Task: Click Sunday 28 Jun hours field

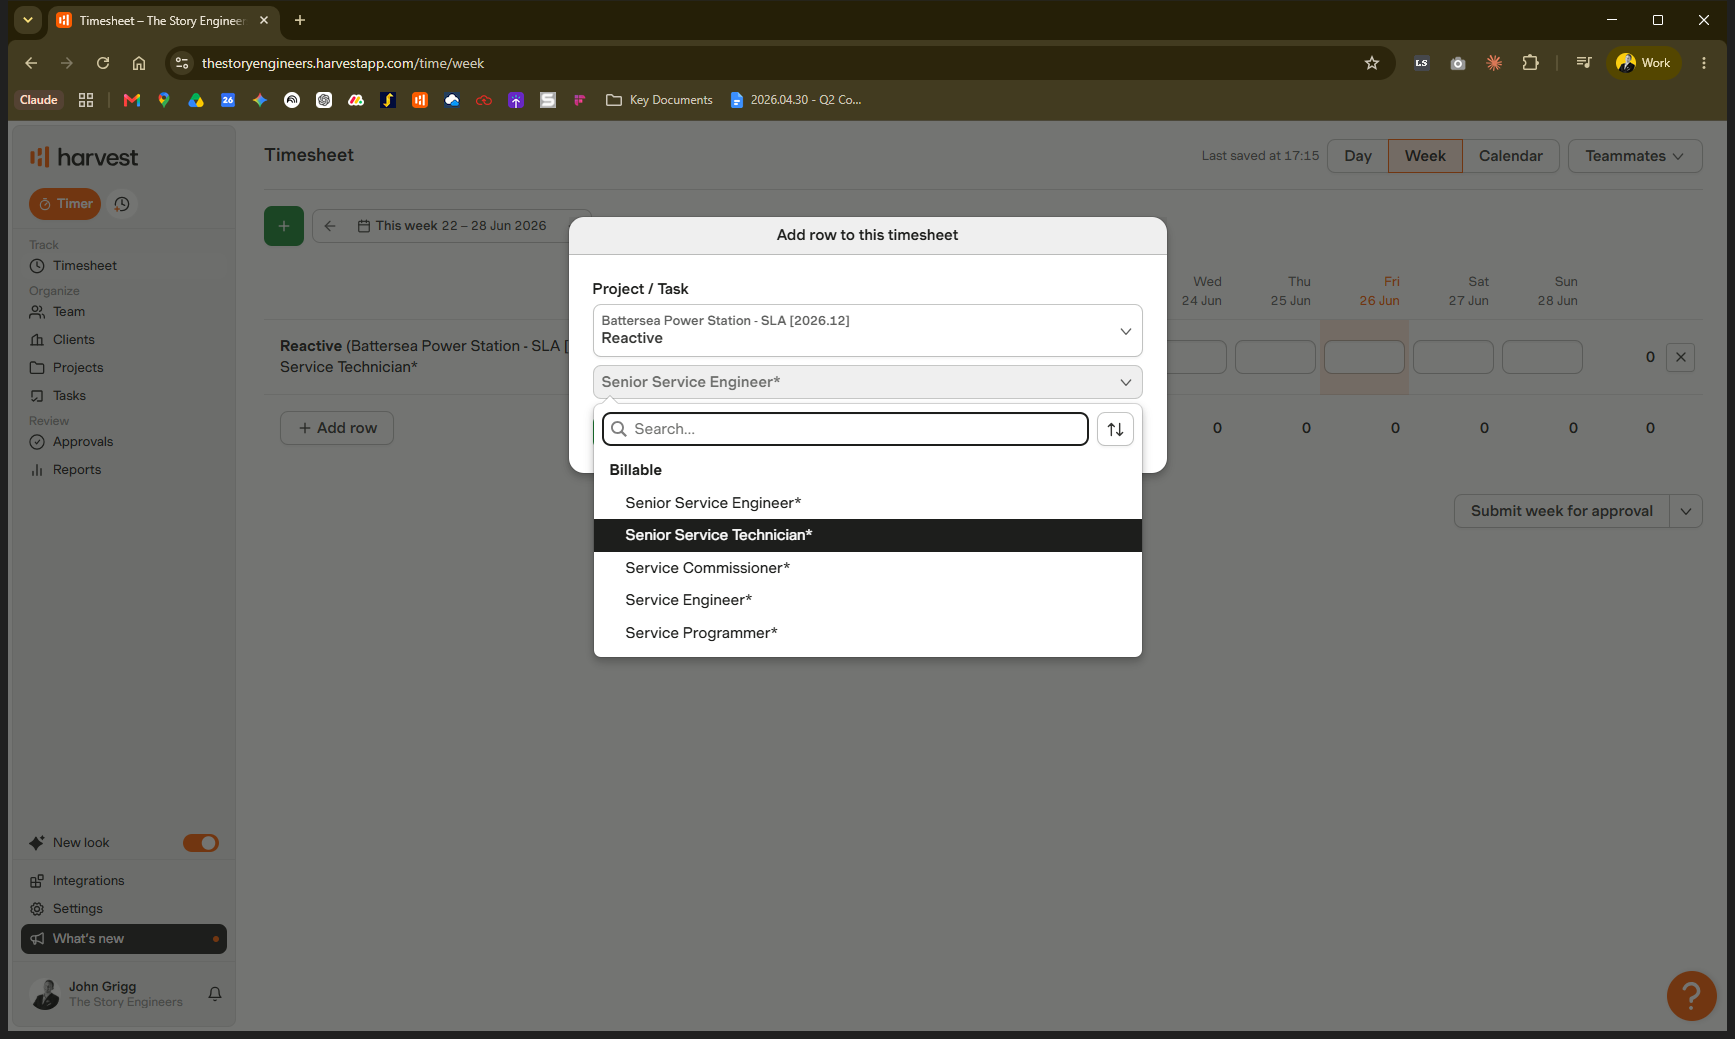Action: pos(1542,357)
